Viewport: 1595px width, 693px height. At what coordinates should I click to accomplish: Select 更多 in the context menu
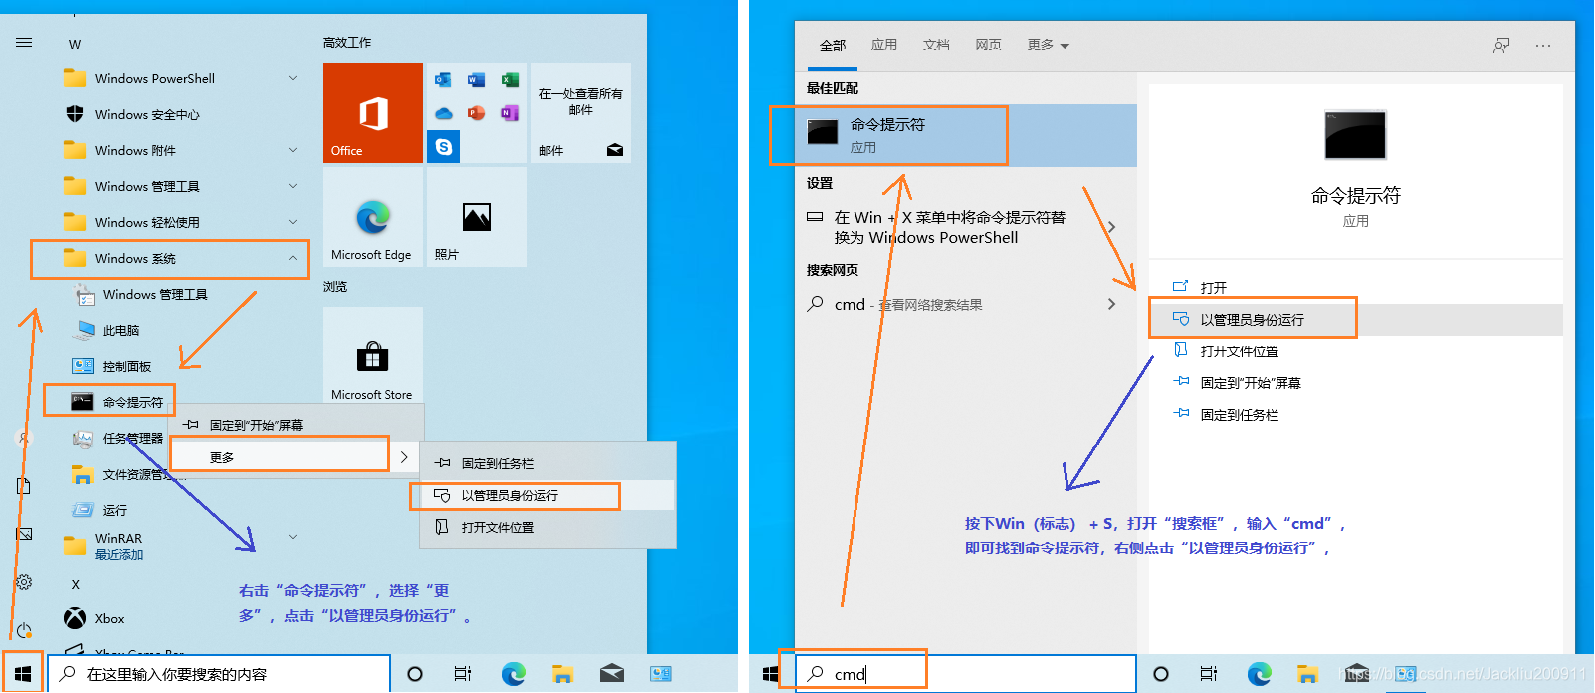(x=295, y=457)
